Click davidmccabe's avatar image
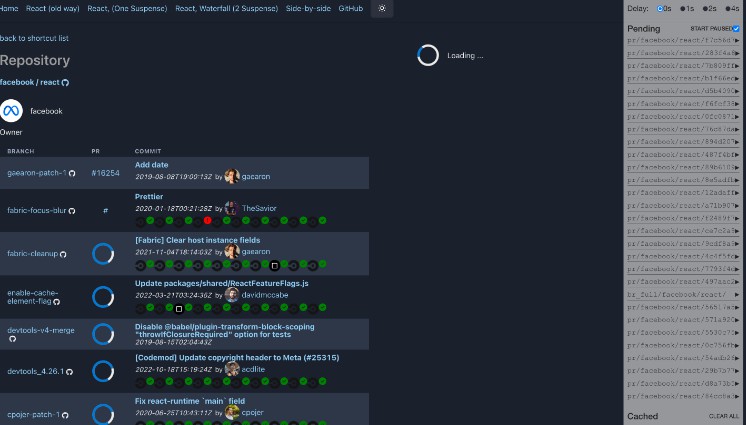This screenshot has height=425, width=746. [232, 295]
